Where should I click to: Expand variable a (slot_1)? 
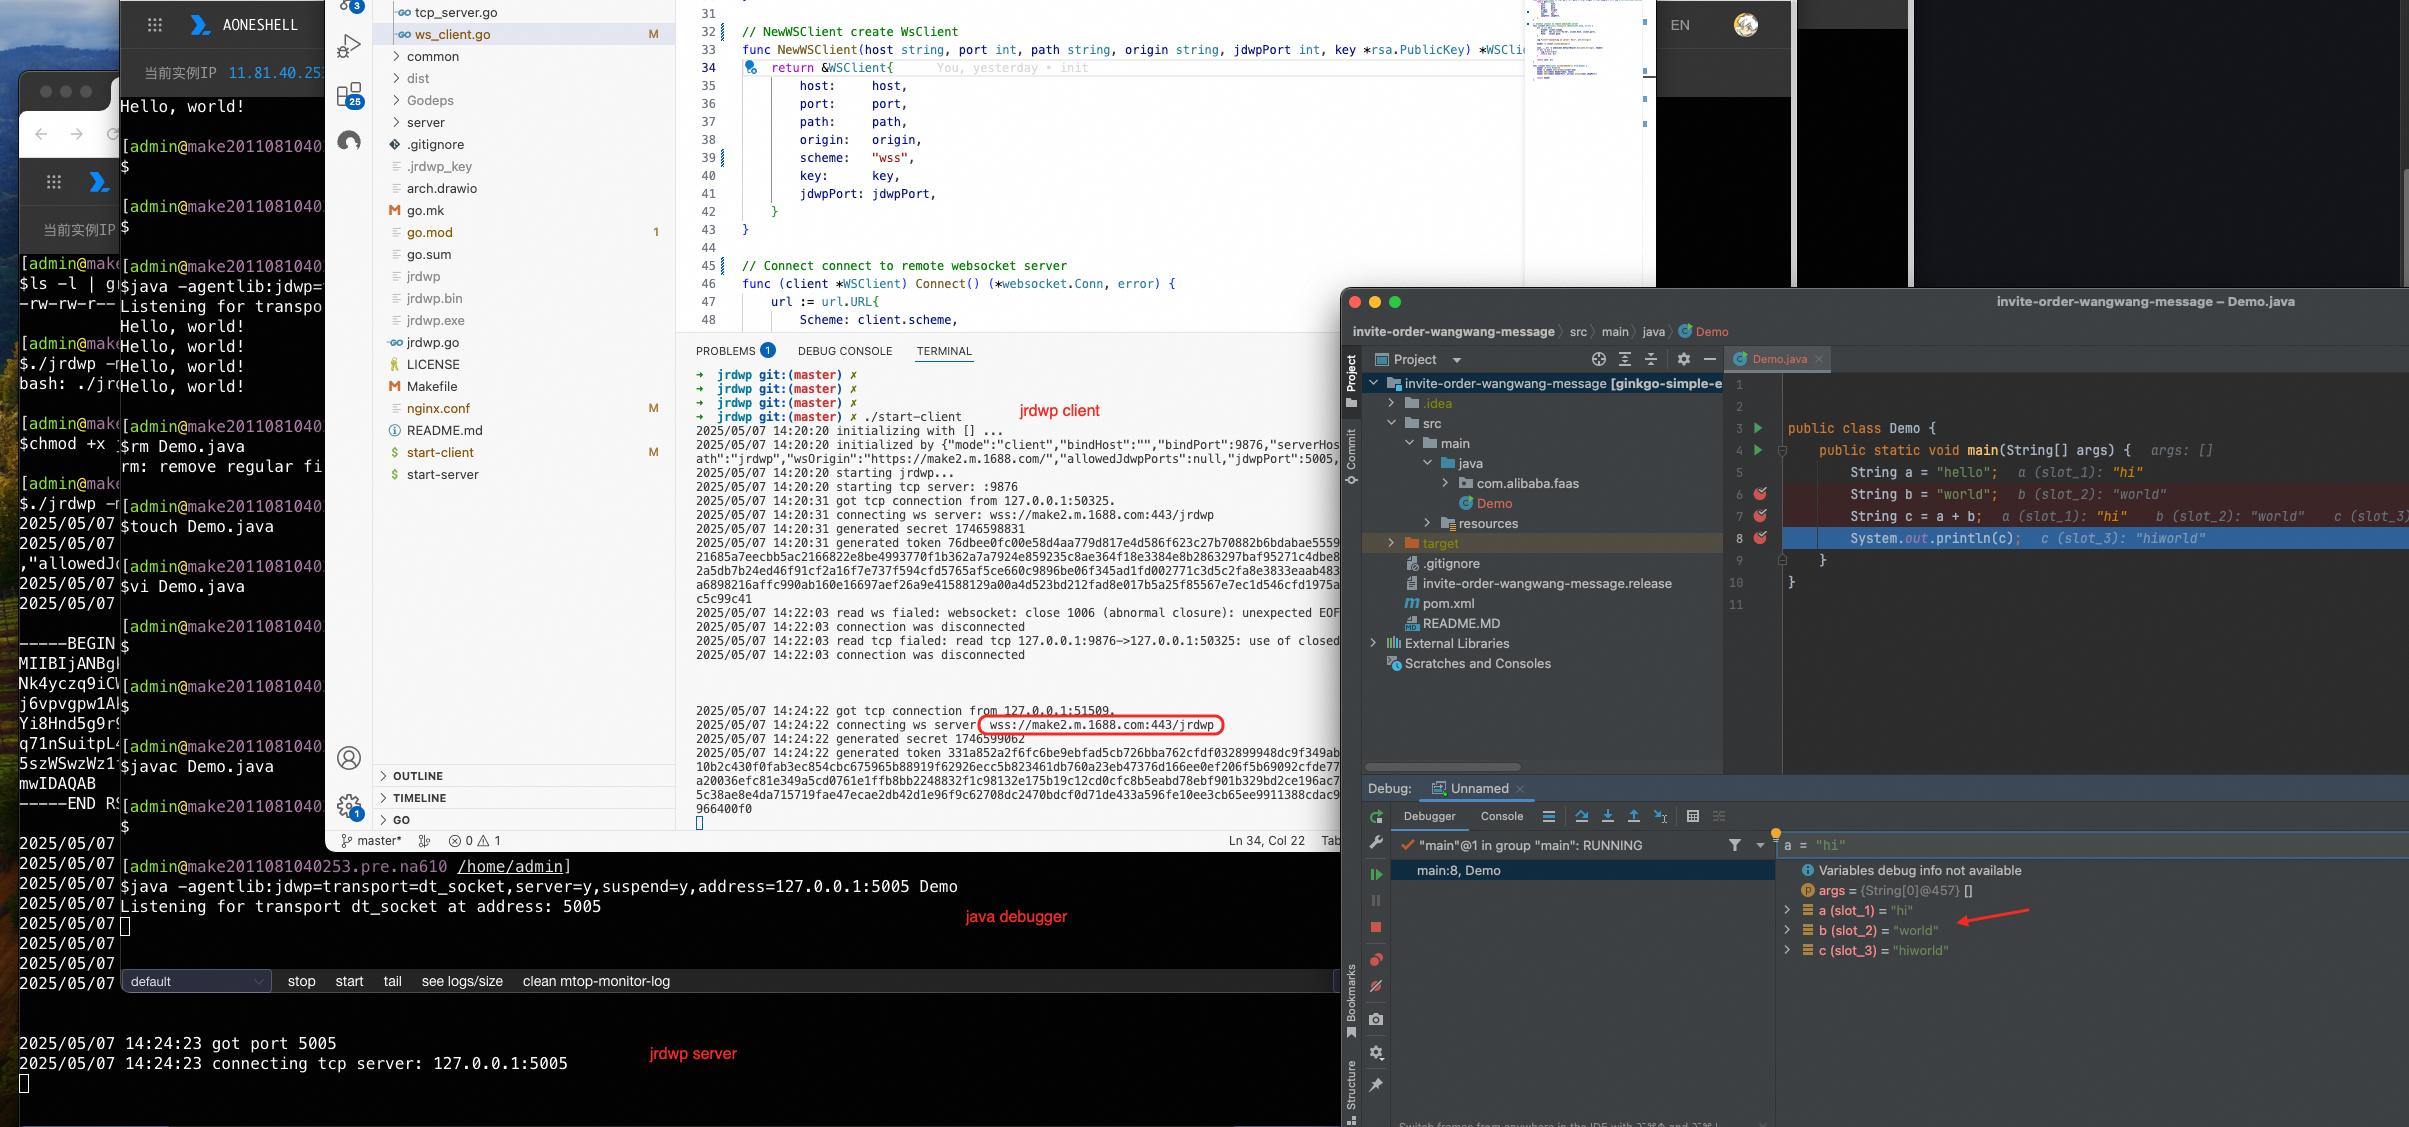pyautogui.click(x=1787, y=910)
